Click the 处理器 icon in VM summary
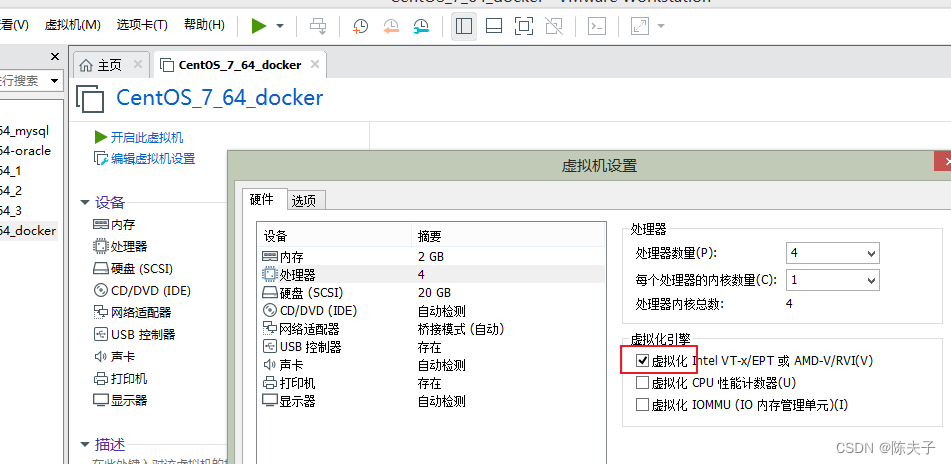The height and width of the screenshot is (464, 951). (x=101, y=246)
